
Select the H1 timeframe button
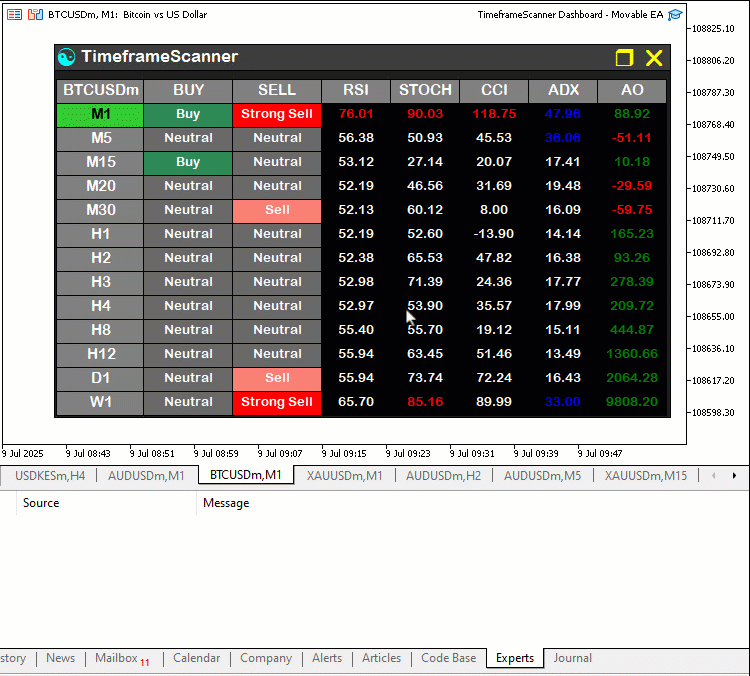100,235
